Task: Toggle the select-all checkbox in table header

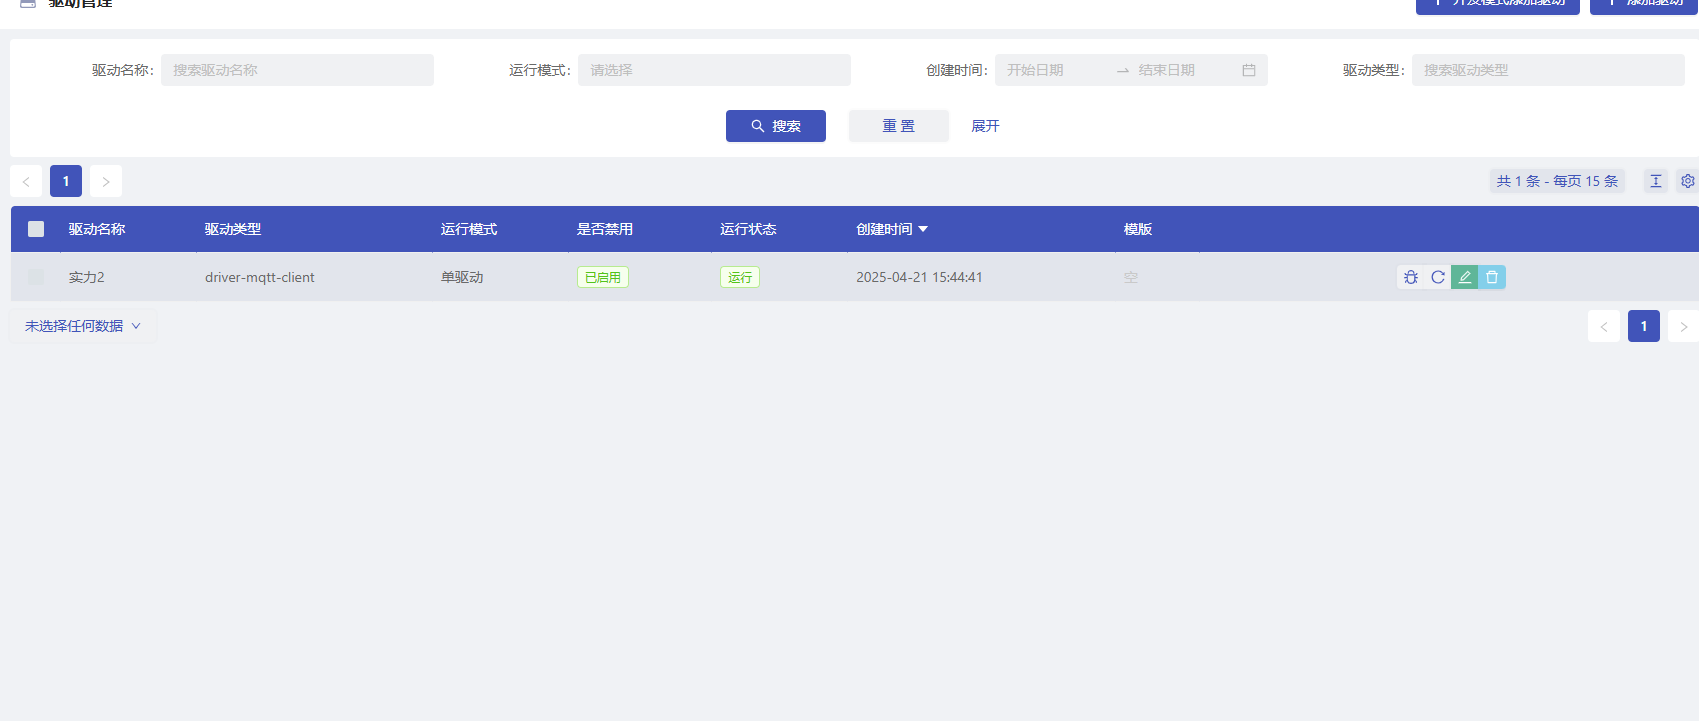Action: [x=36, y=229]
